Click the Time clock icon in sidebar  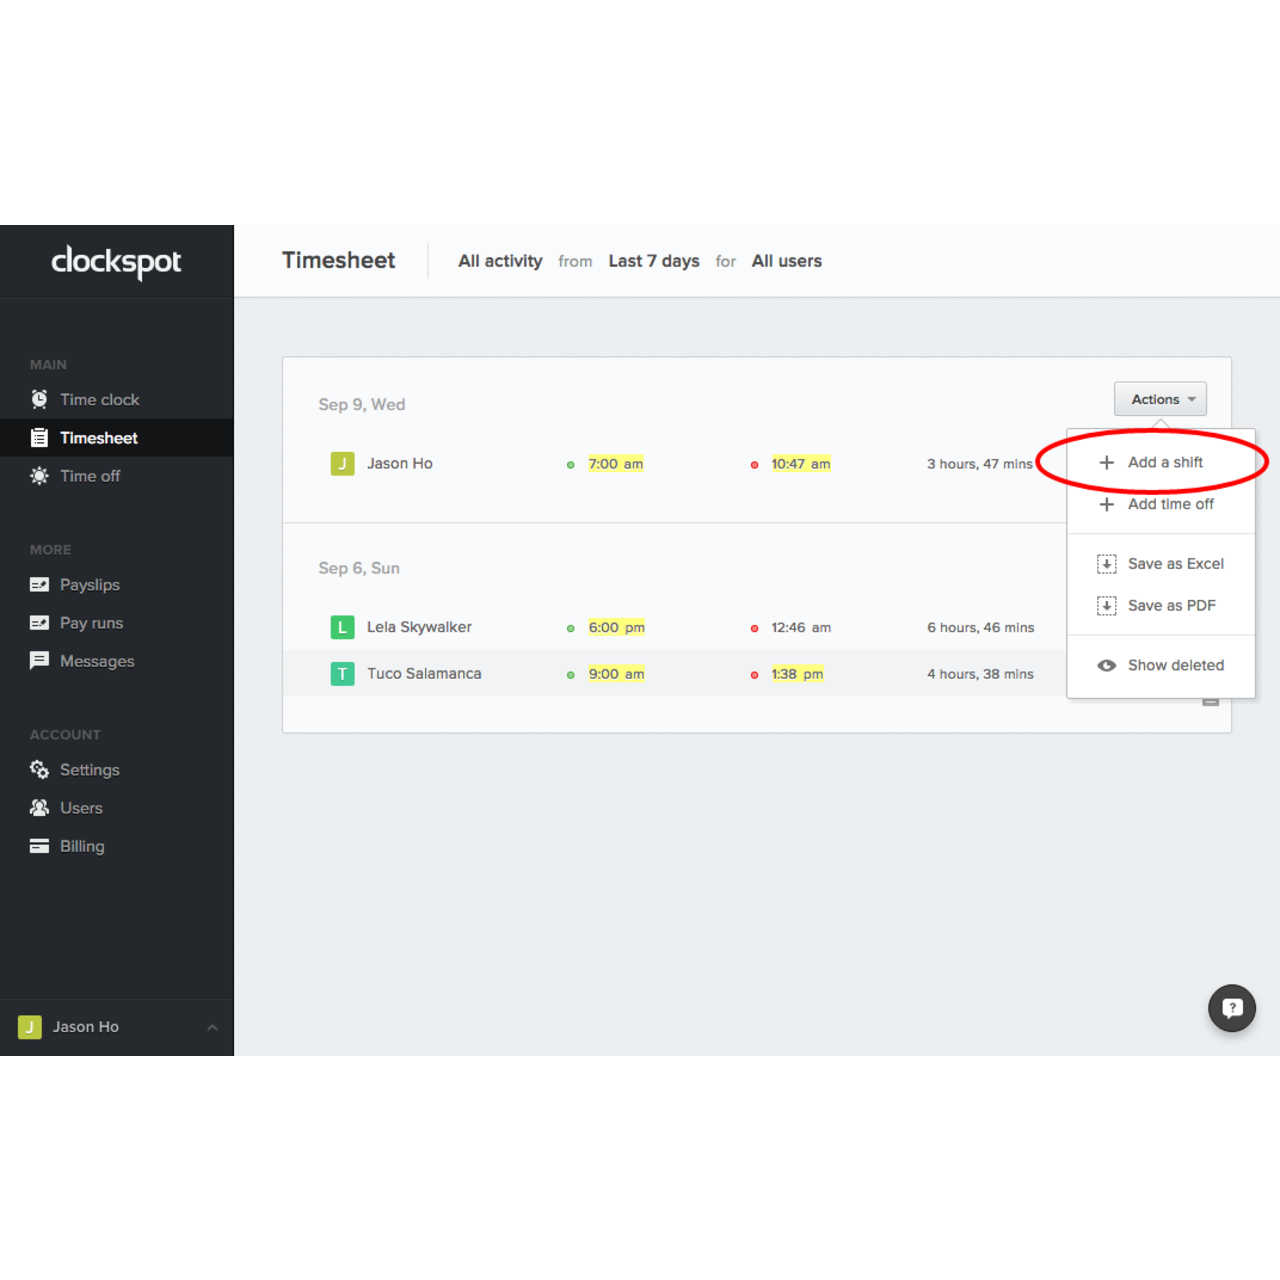point(39,399)
